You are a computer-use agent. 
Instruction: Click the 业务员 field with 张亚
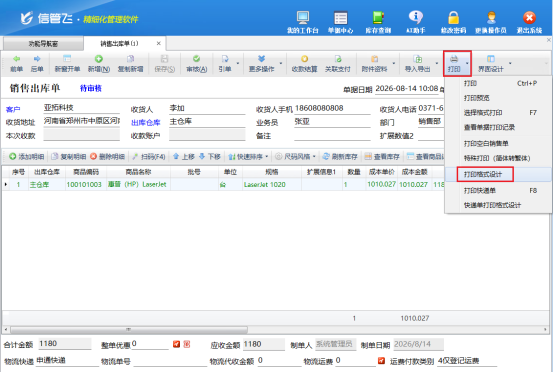coord(332,122)
